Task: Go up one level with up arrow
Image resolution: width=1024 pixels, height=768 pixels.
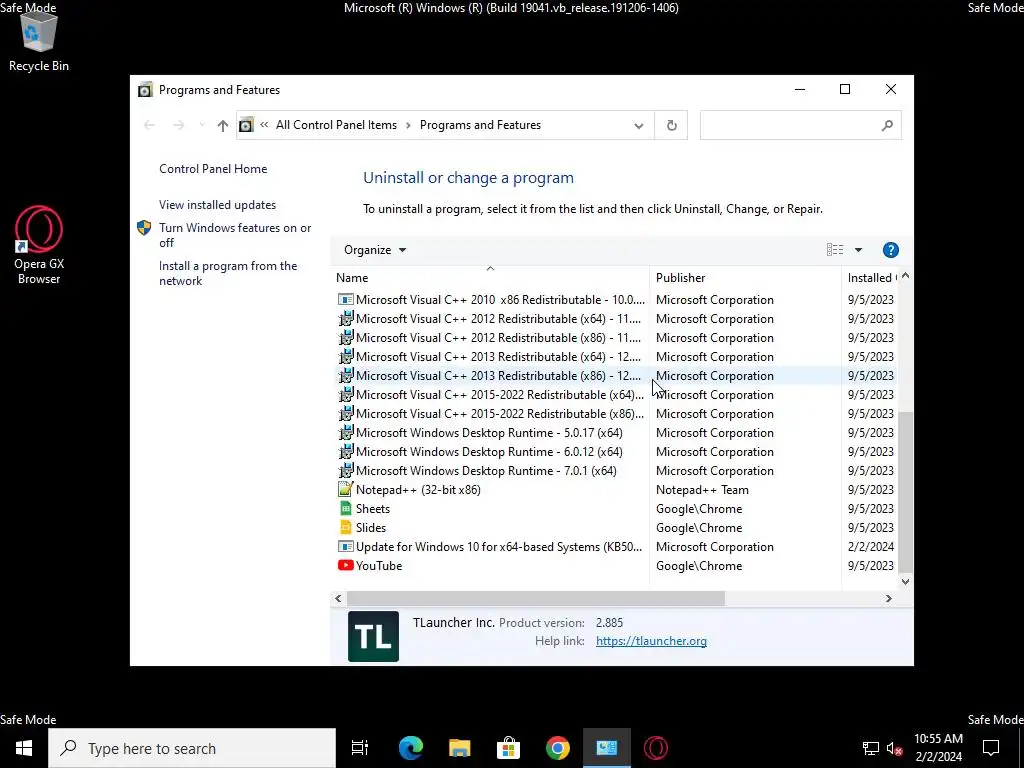Action: pos(223,125)
